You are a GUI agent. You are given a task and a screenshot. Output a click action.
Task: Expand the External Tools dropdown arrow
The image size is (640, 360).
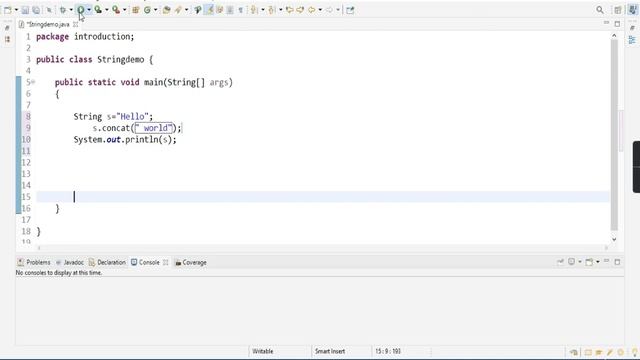[124, 10]
